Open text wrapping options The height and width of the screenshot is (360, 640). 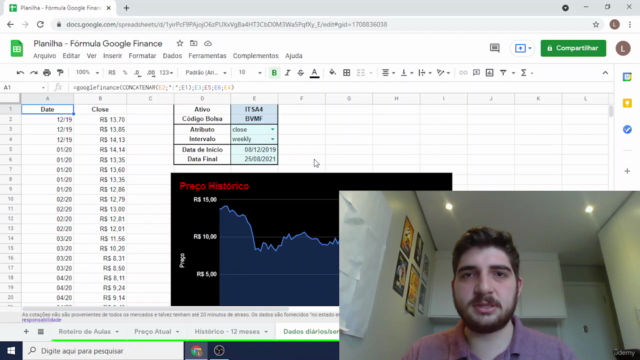(425, 73)
